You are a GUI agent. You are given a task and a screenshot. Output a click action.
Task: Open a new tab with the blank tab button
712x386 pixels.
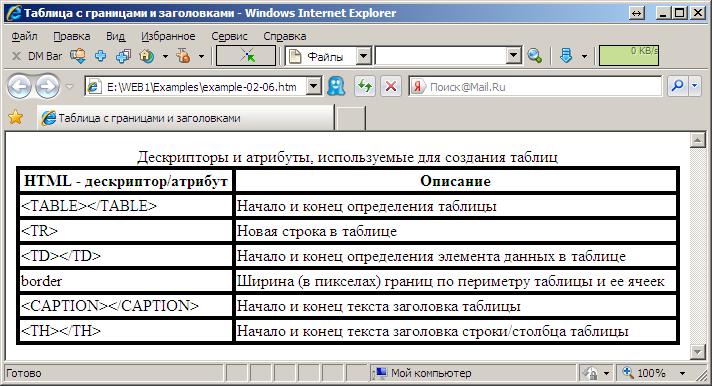(350, 119)
